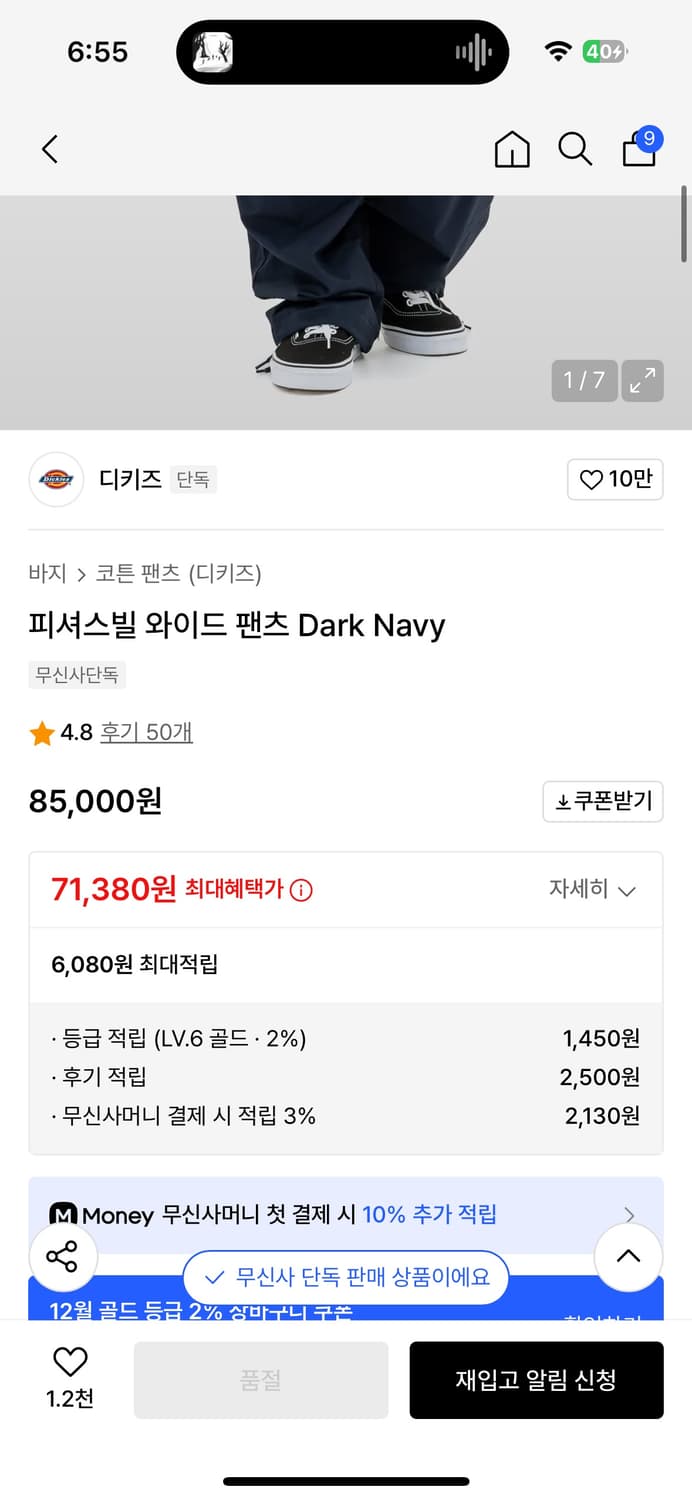Open the search function
Image resolution: width=692 pixels, height=1500 pixels.
pos(575,148)
